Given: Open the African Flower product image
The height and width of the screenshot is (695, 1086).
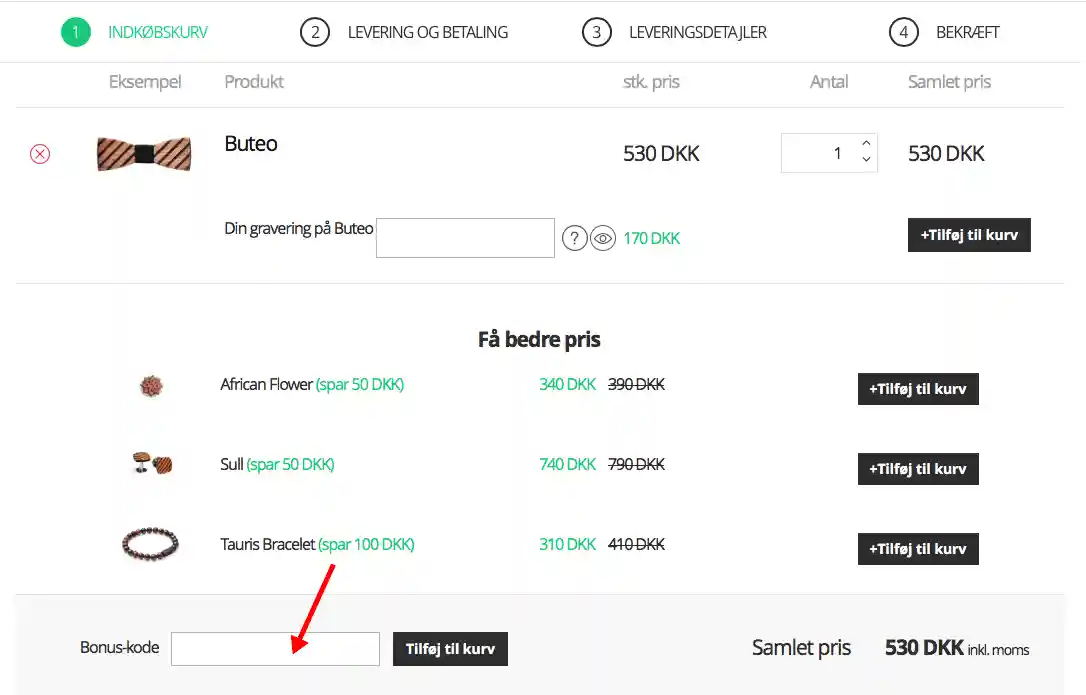Looking at the screenshot, I should (152, 385).
